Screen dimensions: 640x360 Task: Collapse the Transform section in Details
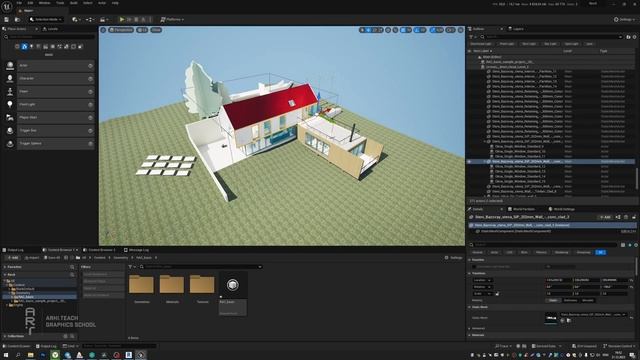[469, 273]
